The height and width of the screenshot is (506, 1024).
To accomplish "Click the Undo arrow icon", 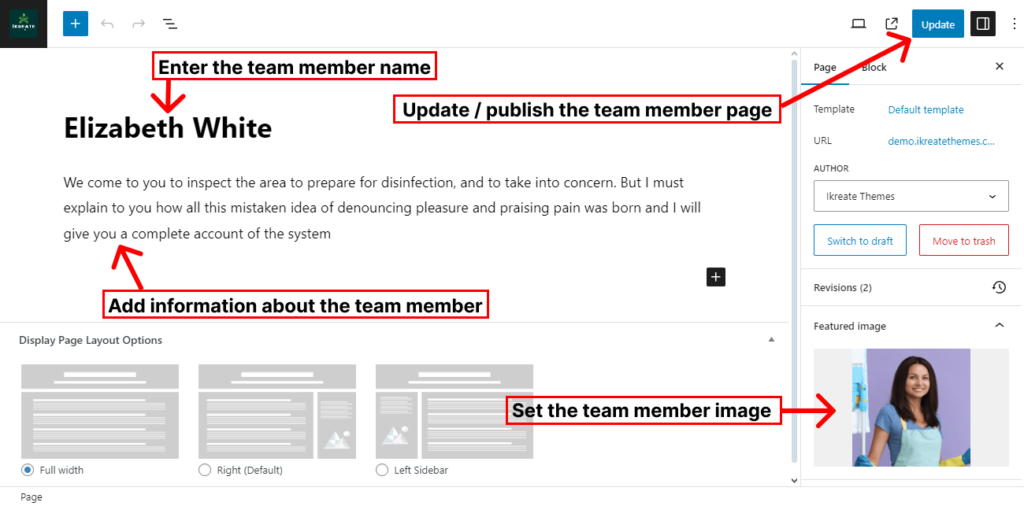I will (x=107, y=24).
